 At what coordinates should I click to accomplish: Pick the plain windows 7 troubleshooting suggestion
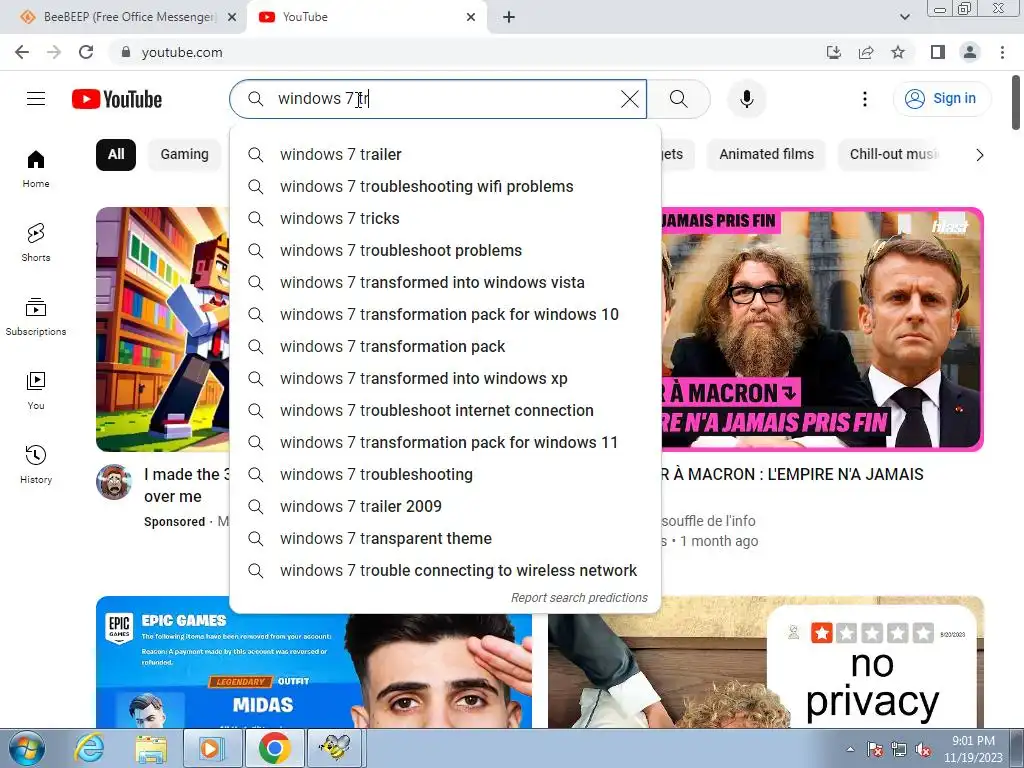[x=445, y=475]
